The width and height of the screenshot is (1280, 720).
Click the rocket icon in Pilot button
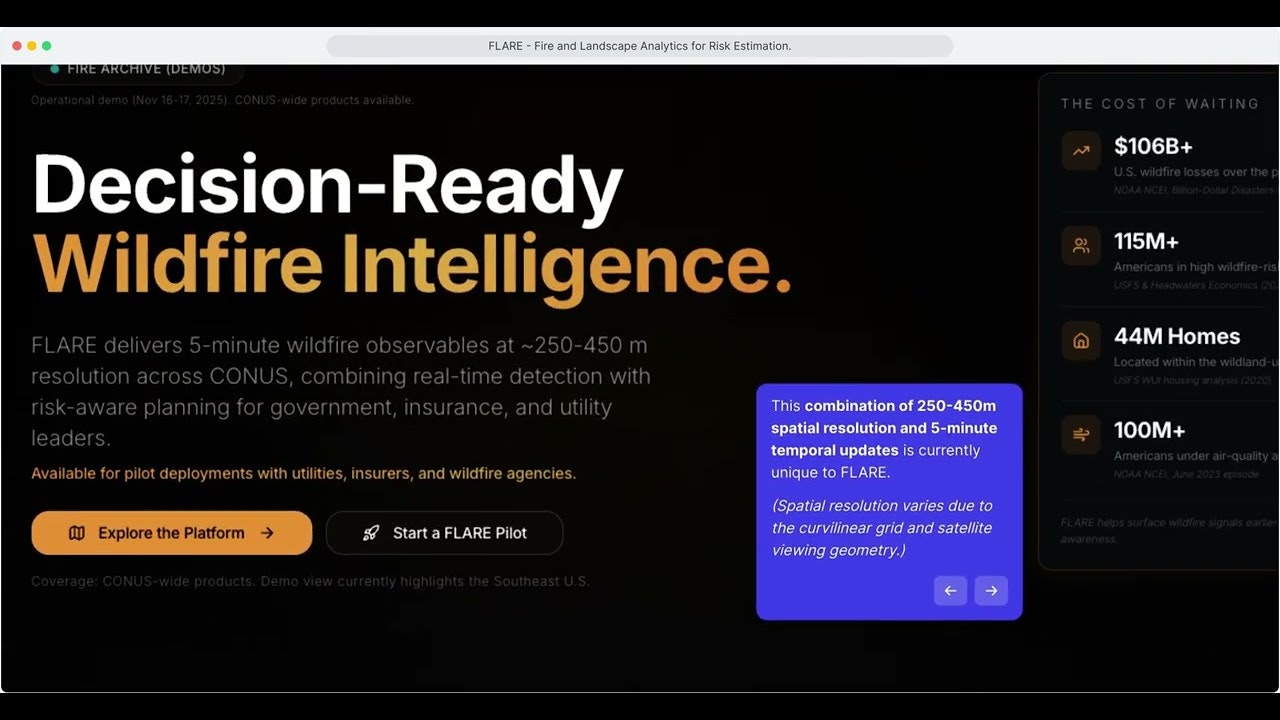click(371, 533)
